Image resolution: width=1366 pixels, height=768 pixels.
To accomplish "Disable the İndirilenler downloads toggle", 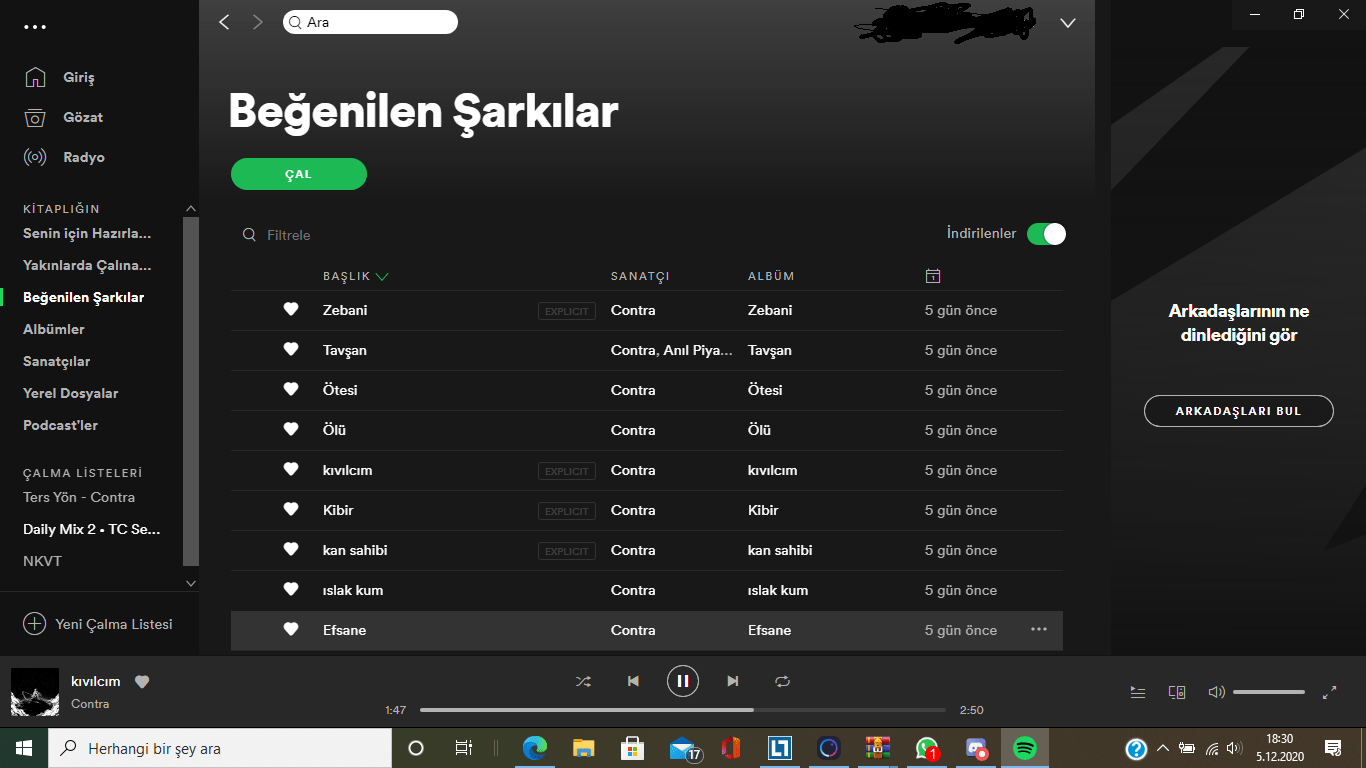I will [1046, 233].
